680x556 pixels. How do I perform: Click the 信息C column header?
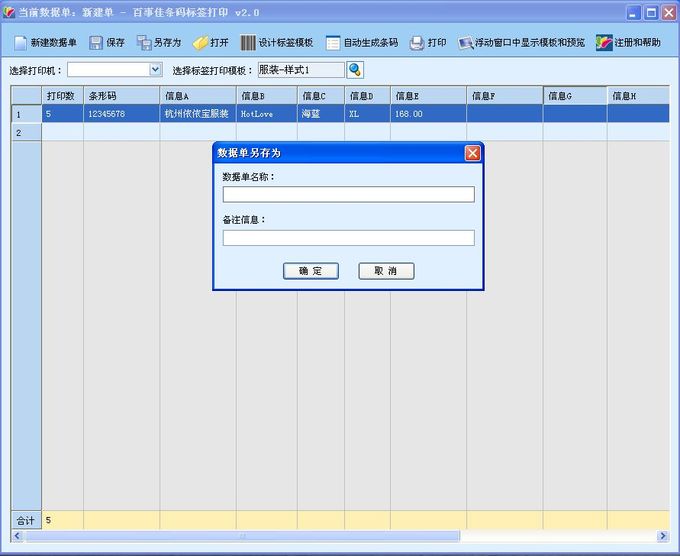(321, 95)
